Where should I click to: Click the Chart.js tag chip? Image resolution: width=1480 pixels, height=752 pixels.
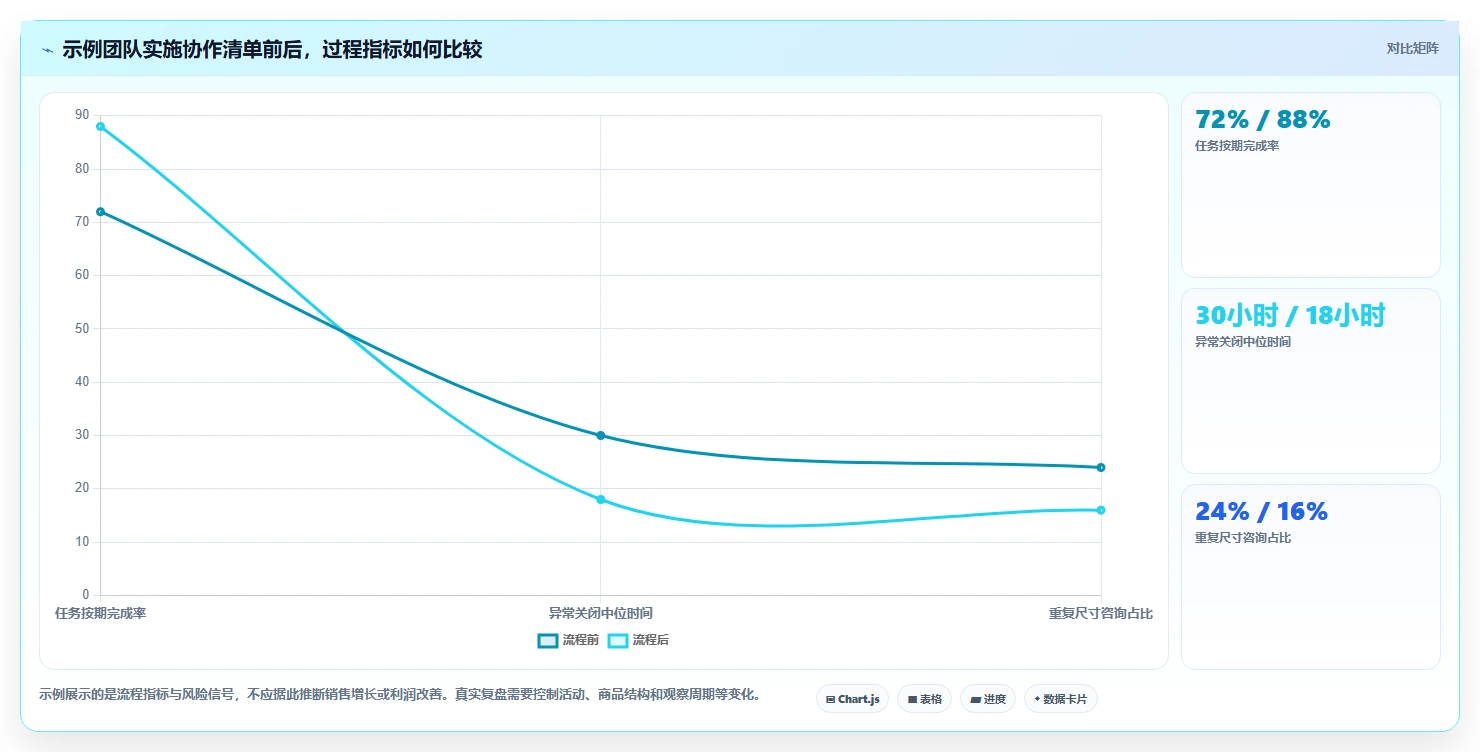(x=852, y=699)
